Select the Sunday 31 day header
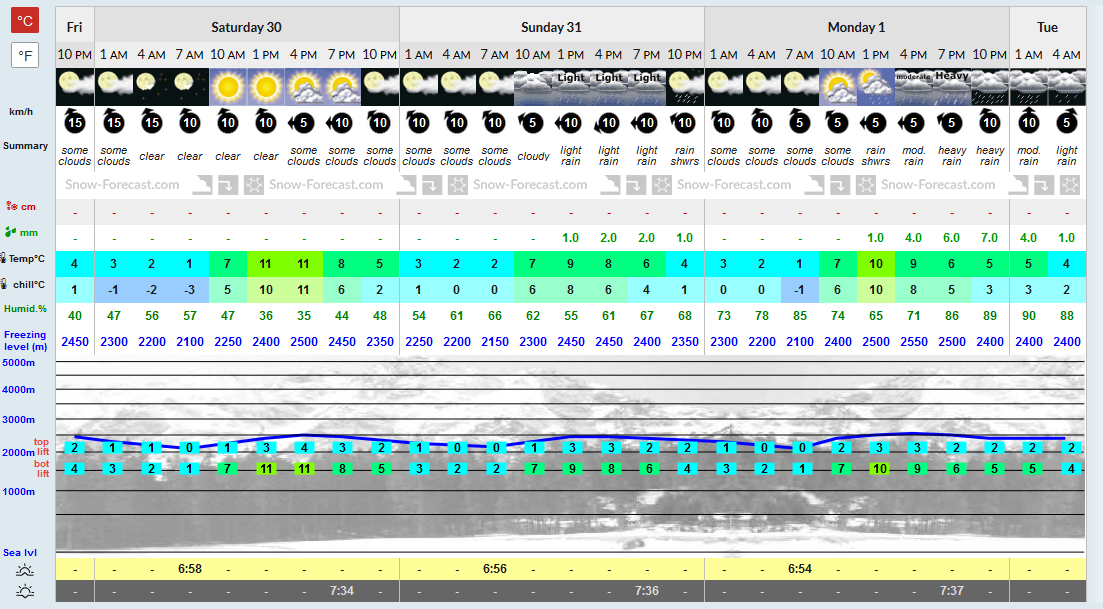 click(x=552, y=27)
